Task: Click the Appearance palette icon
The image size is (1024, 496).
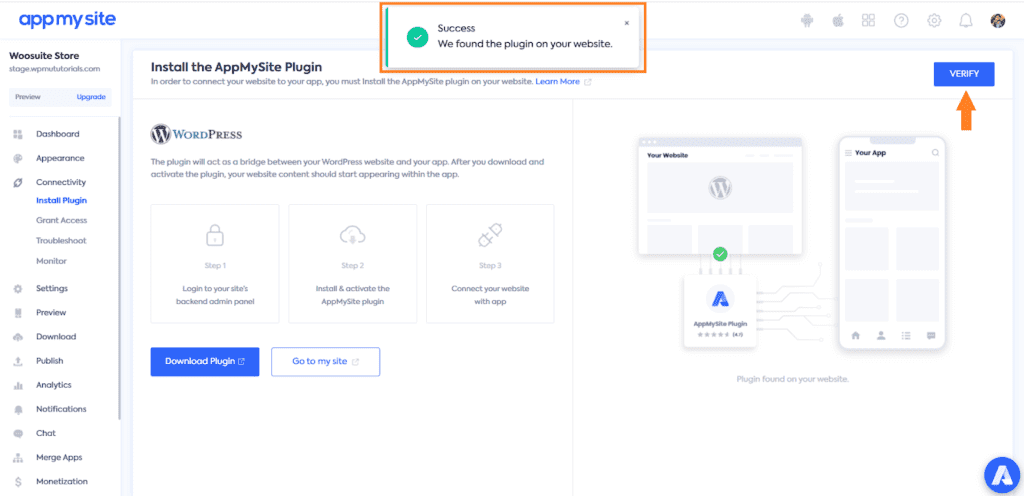Action: click(x=18, y=159)
